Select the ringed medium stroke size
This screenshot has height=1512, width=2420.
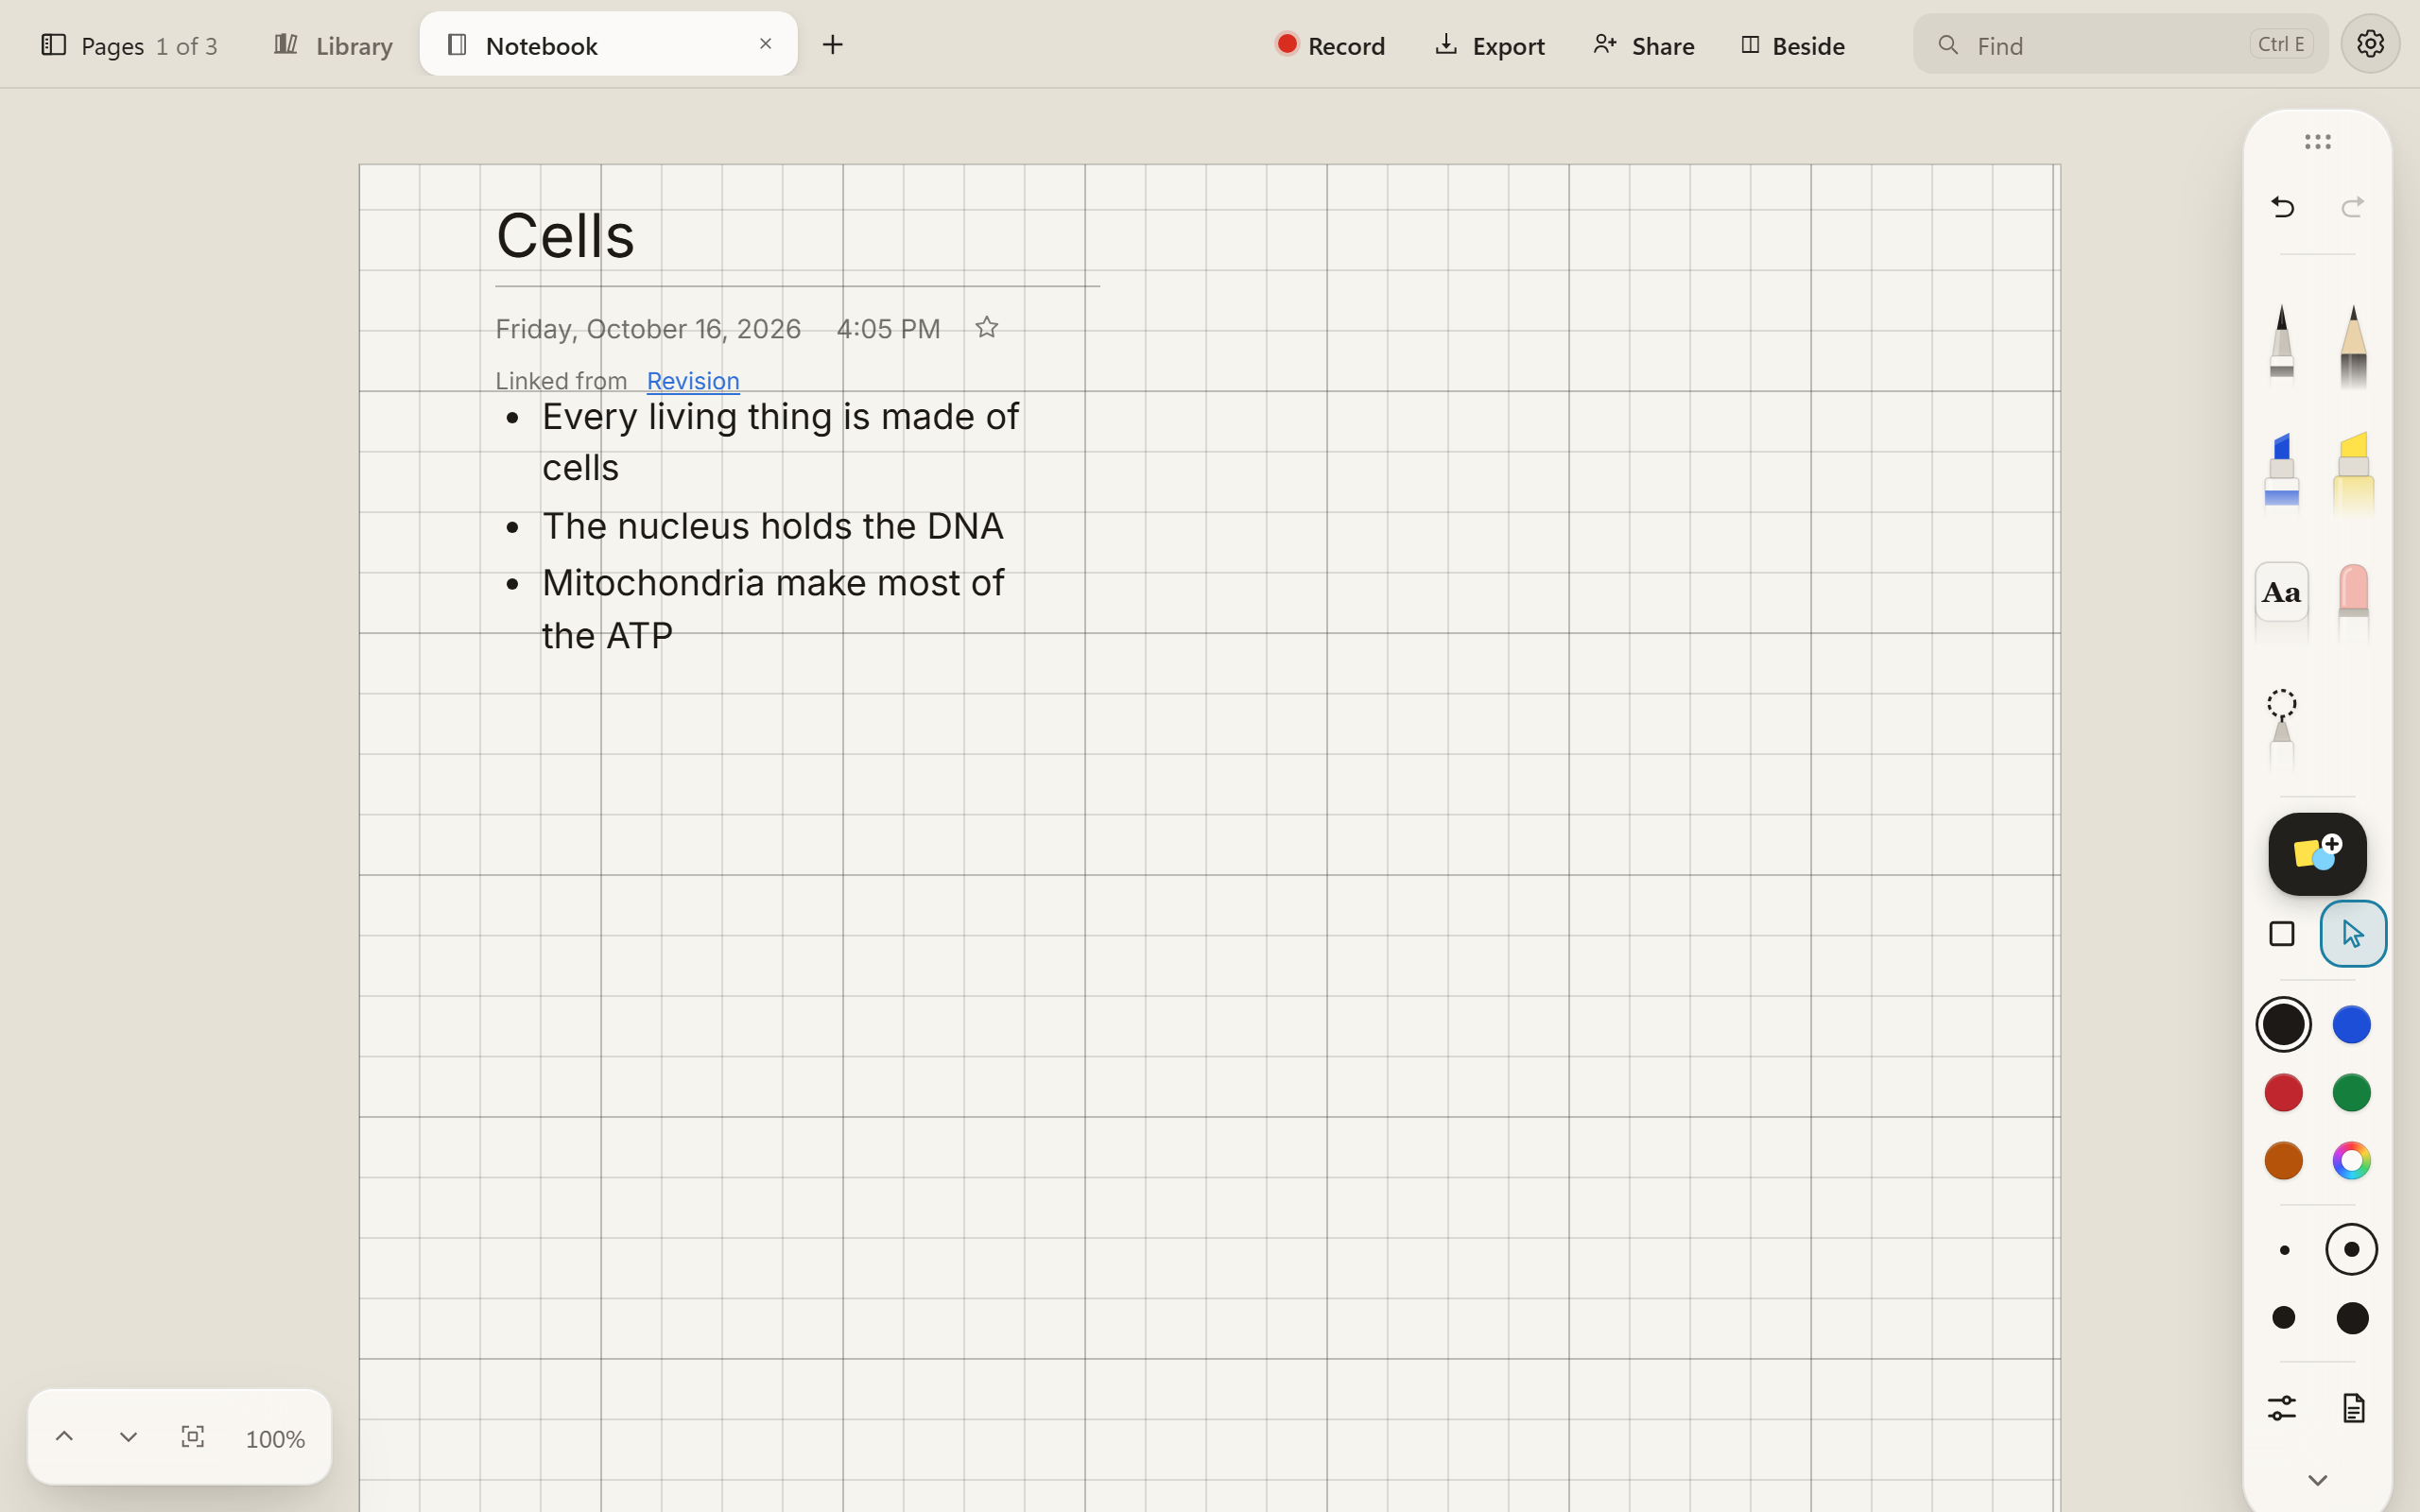coord(2352,1250)
